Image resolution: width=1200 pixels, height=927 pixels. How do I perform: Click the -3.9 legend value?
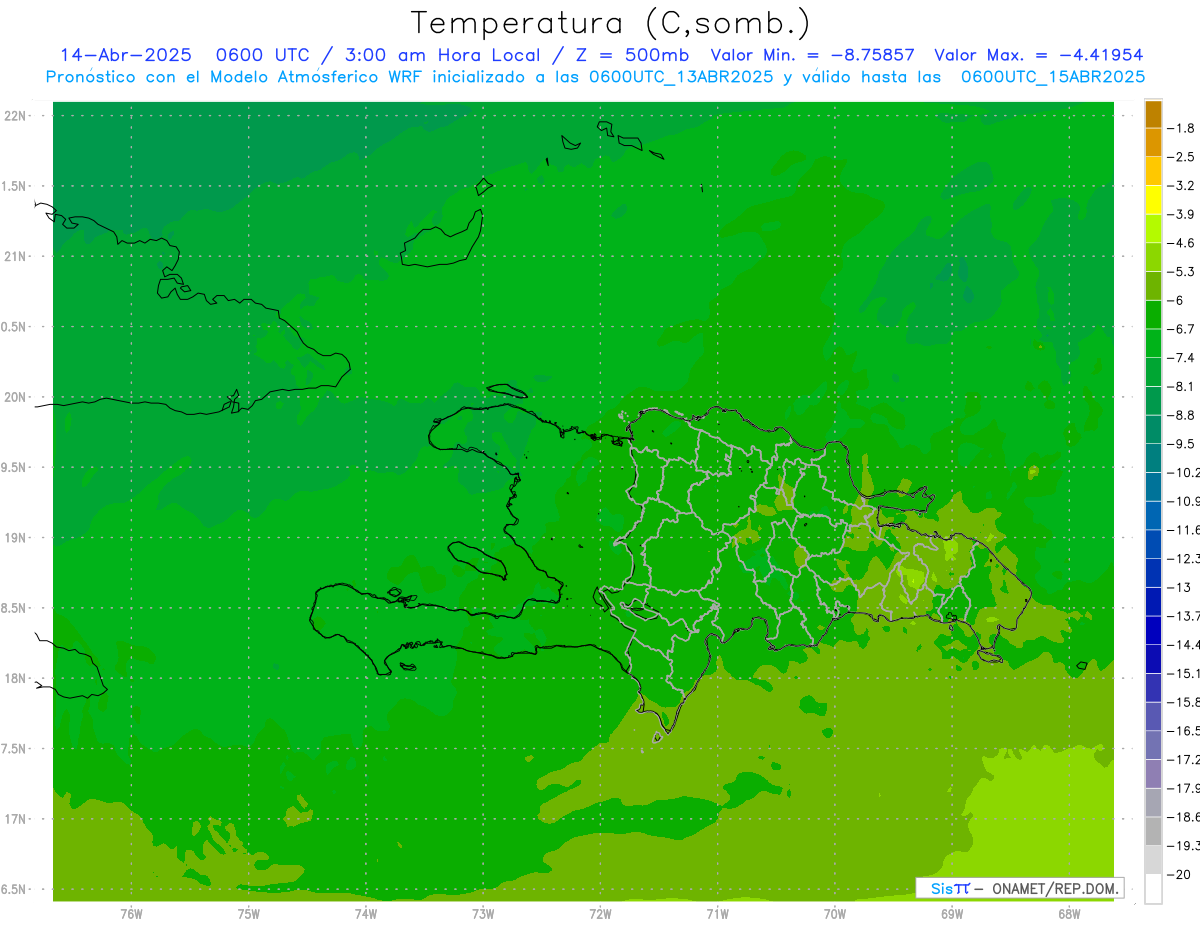1183,214
